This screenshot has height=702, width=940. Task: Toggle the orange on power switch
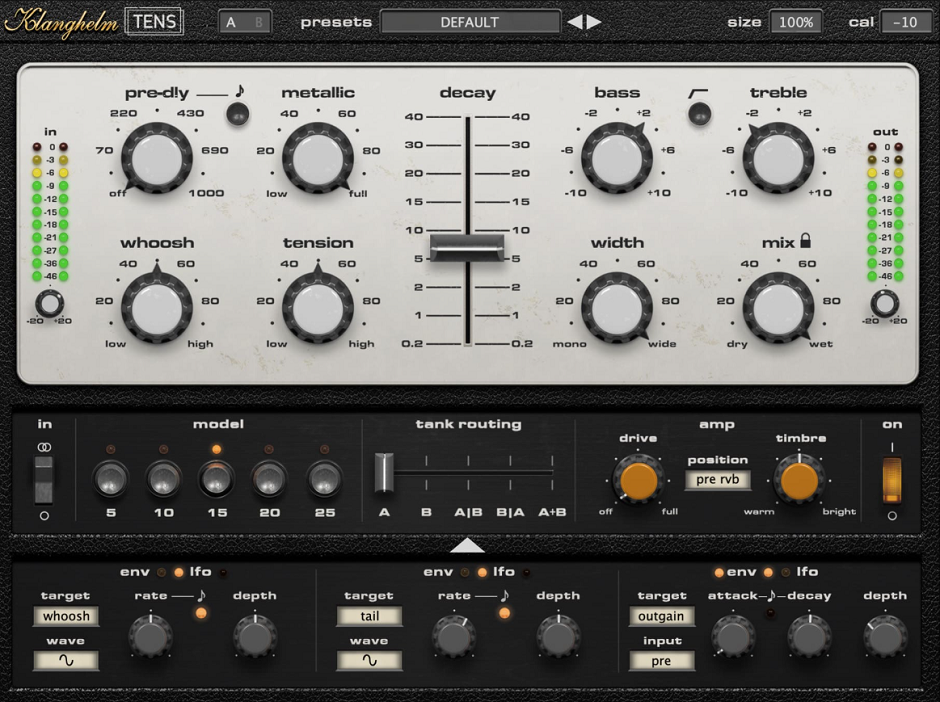click(x=892, y=480)
